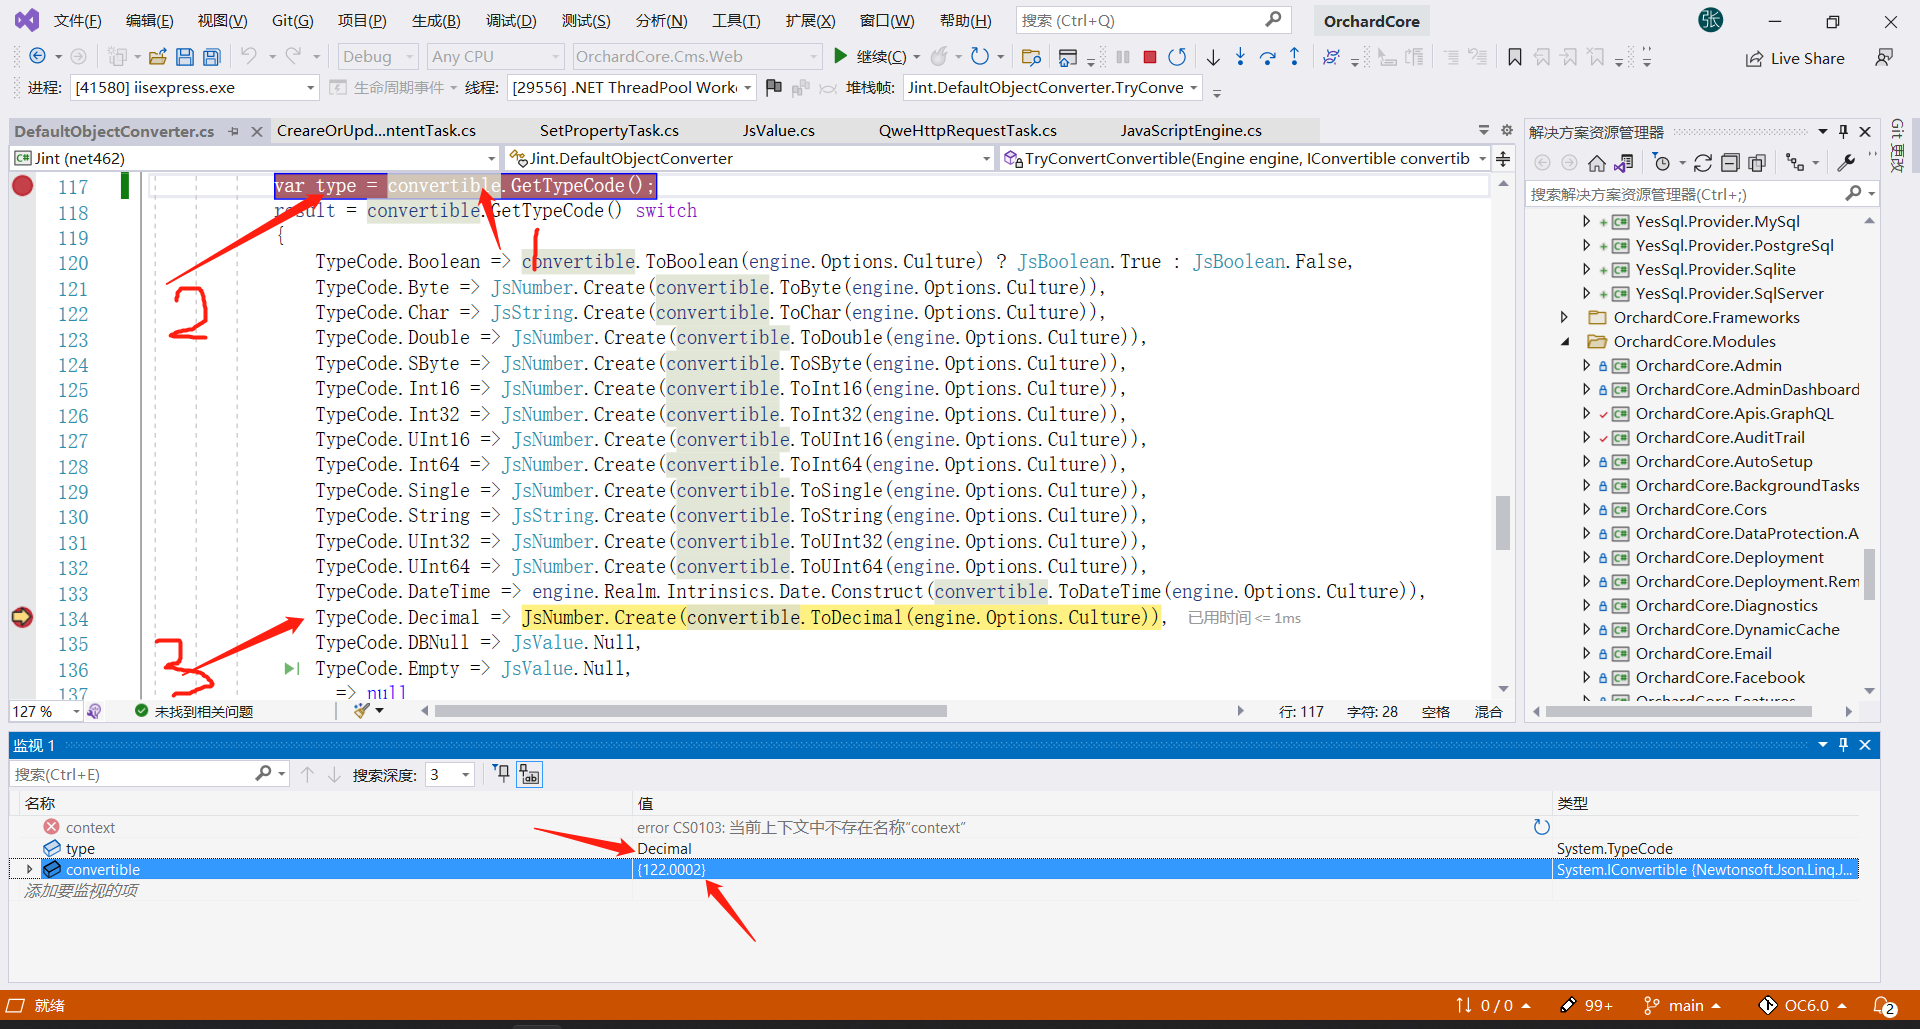The image size is (1920, 1029).
Task: Open notifications via the bell icon
Action: (x=1886, y=1005)
